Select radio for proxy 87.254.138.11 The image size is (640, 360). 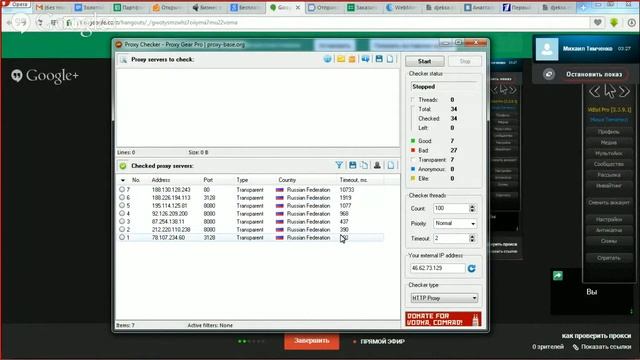click(122, 221)
